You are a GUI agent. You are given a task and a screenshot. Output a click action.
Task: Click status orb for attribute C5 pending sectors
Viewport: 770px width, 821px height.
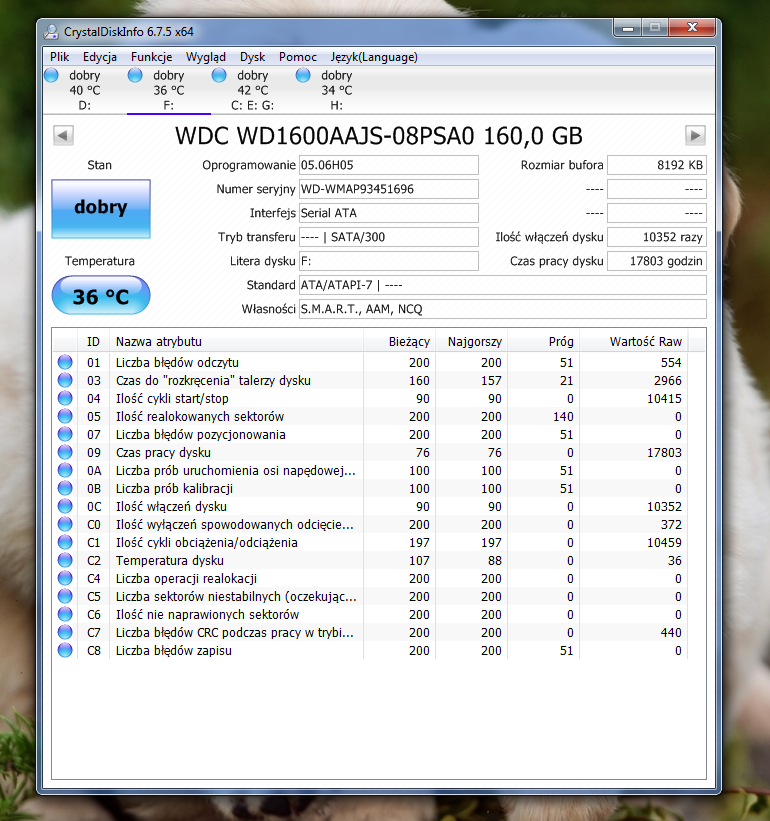[x=65, y=596]
